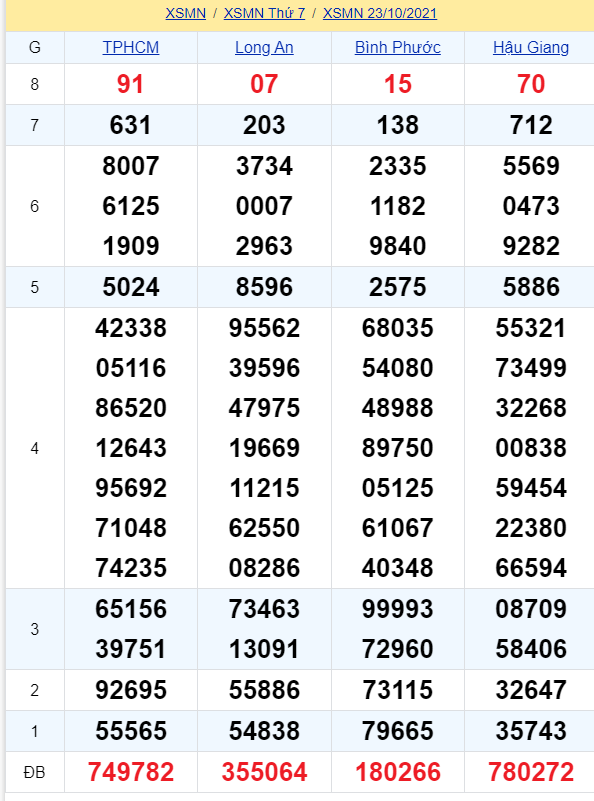Open the XSMN breadcrumb link
This screenshot has height=801, width=594.
coord(185,13)
